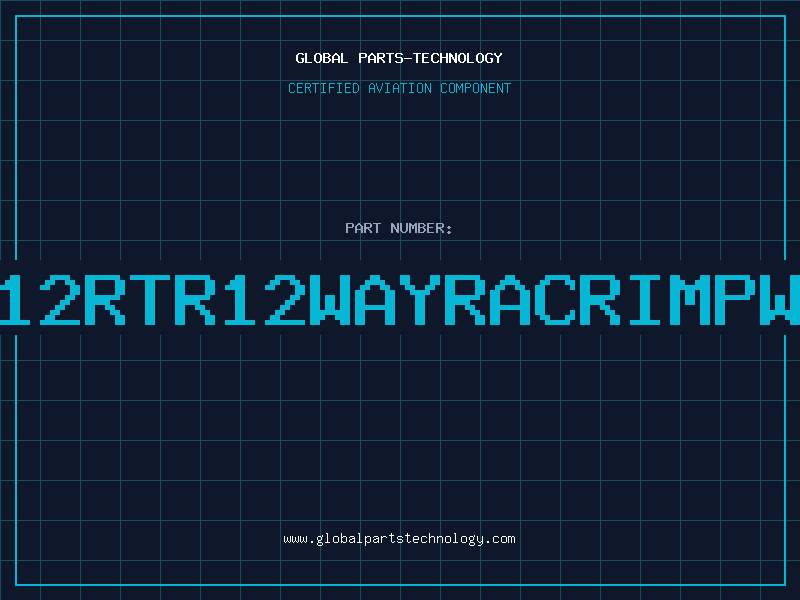Click the PART NUMBER: label
The width and height of the screenshot is (800, 600).
[x=399, y=228]
